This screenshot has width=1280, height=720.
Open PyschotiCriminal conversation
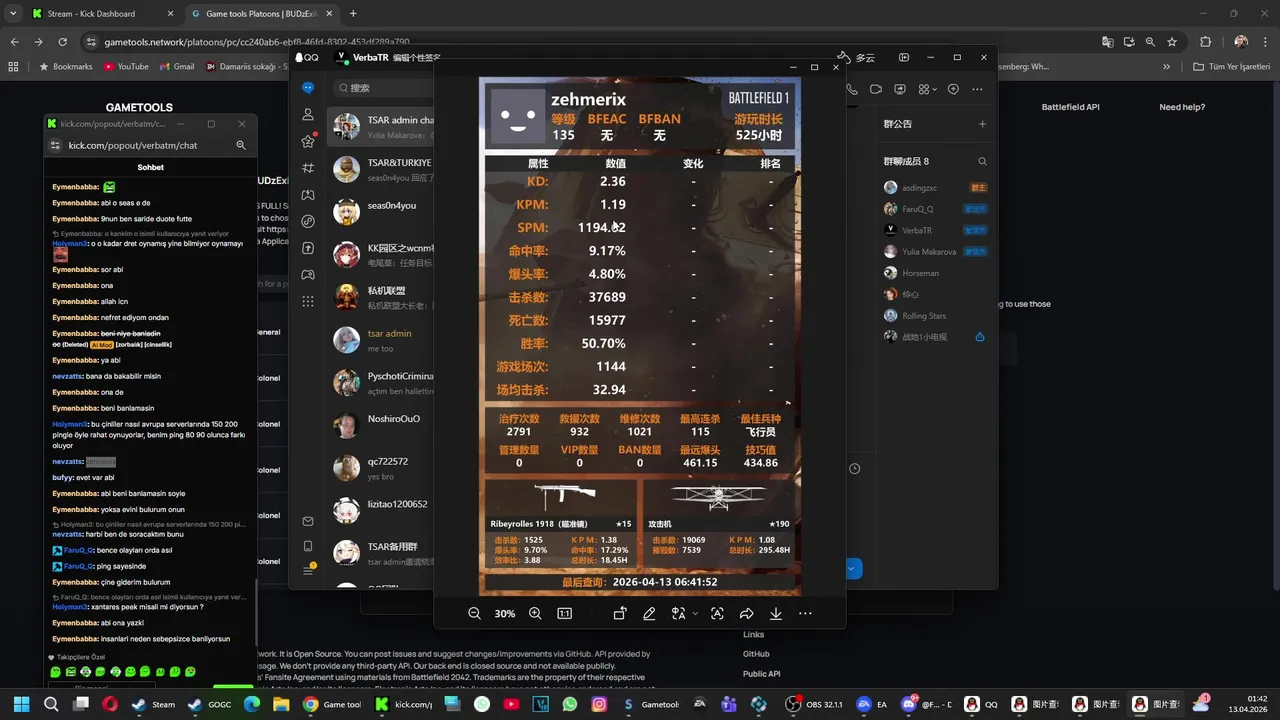coord(382,383)
